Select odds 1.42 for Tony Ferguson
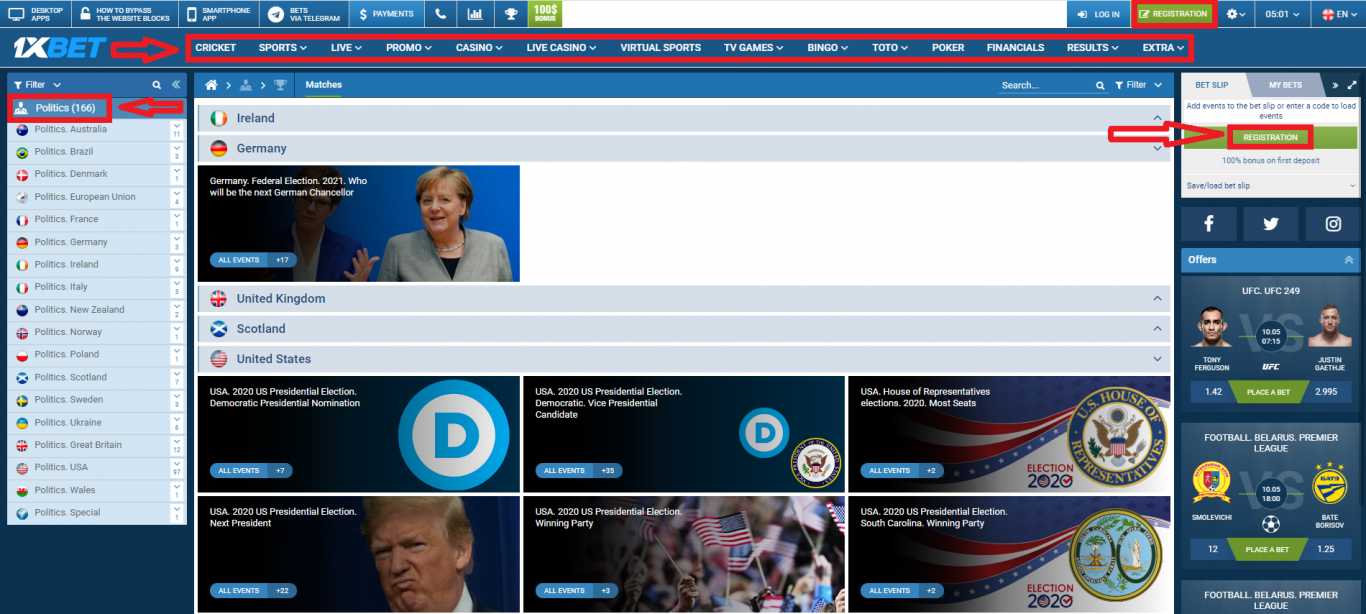The height and width of the screenshot is (614, 1366). pos(1213,392)
